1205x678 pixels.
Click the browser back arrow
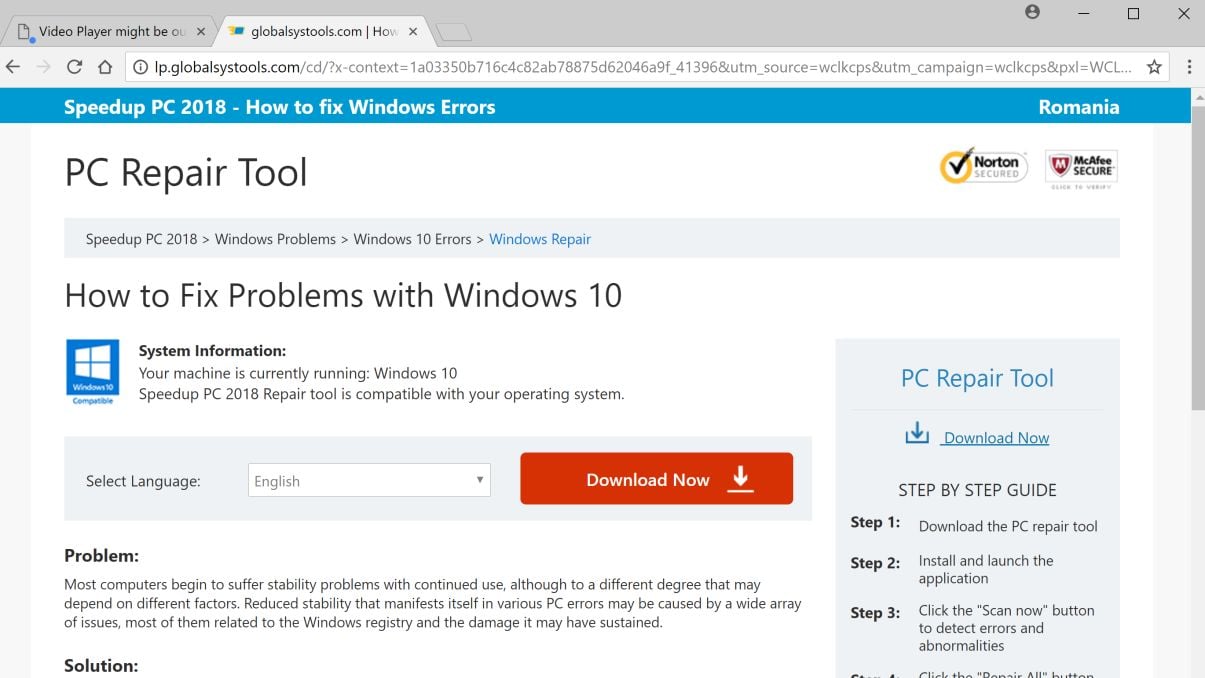point(13,67)
